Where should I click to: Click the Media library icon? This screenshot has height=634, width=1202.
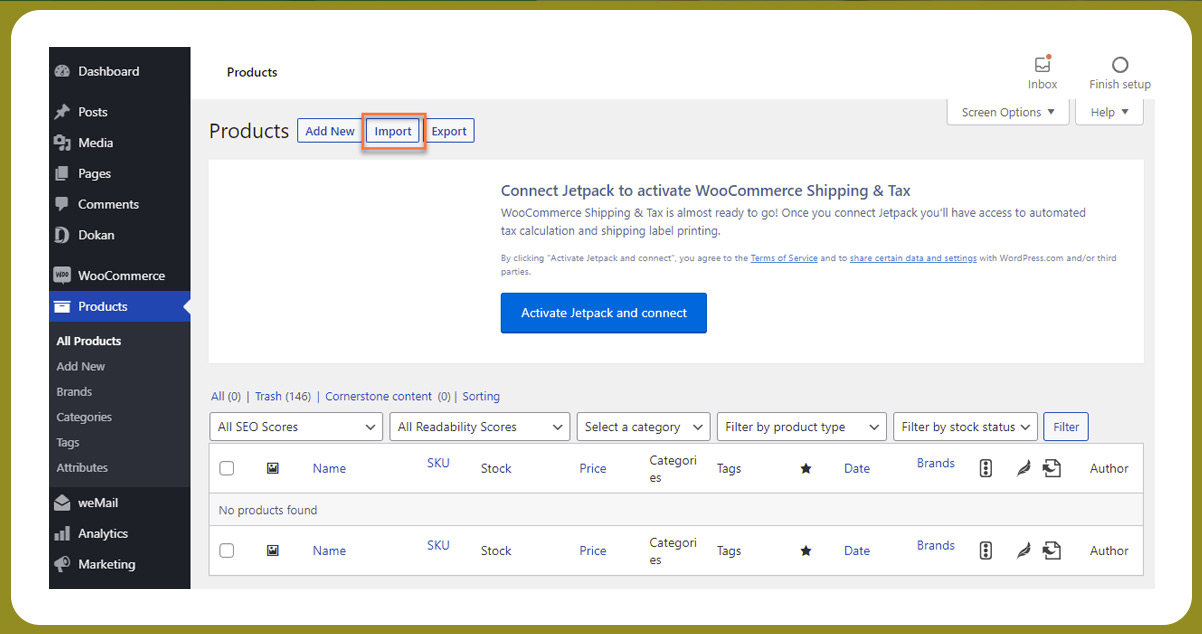(x=62, y=143)
